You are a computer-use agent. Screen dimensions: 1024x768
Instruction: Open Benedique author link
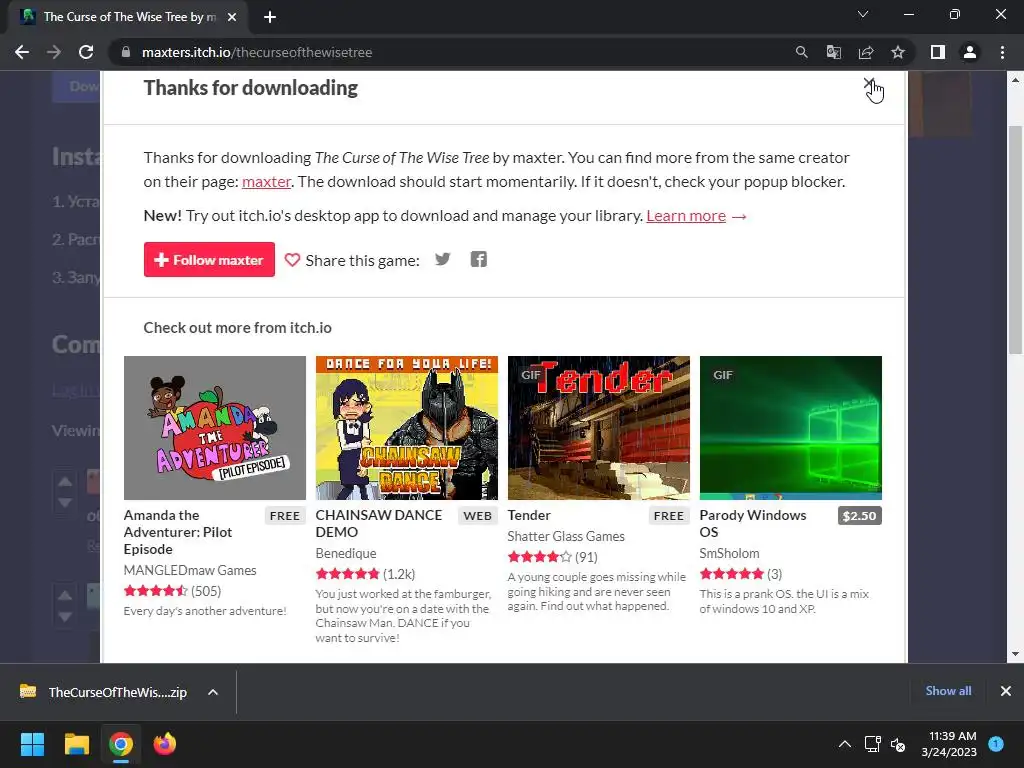tap(346, 553)
